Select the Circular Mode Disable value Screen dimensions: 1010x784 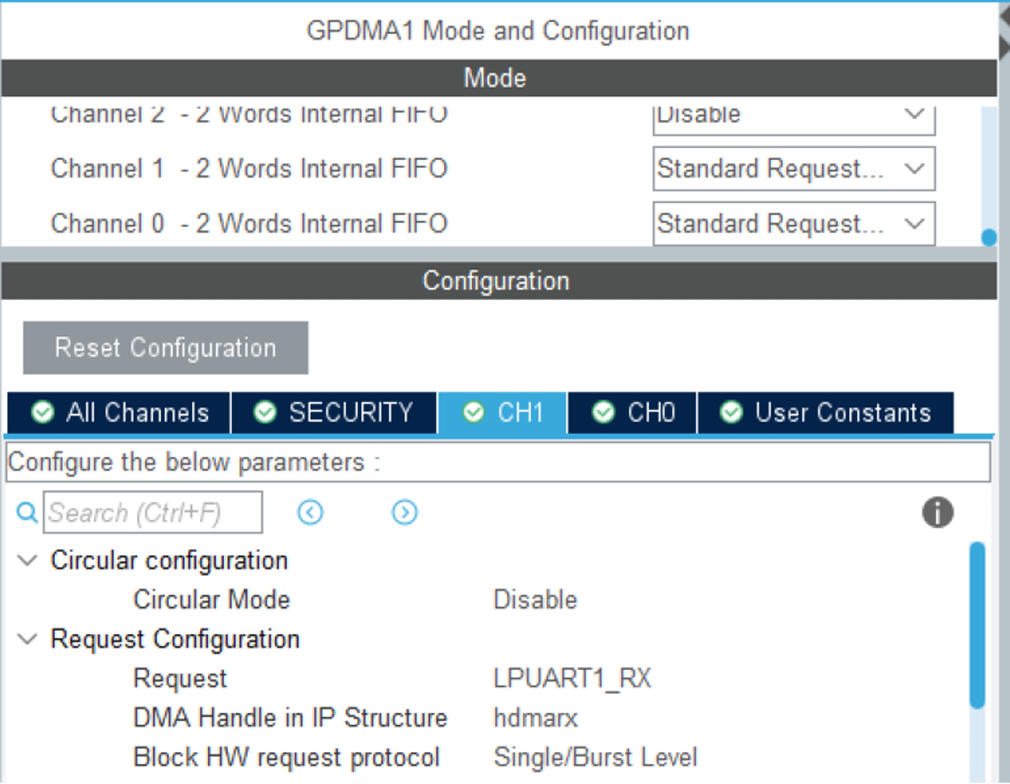(535, 600)
